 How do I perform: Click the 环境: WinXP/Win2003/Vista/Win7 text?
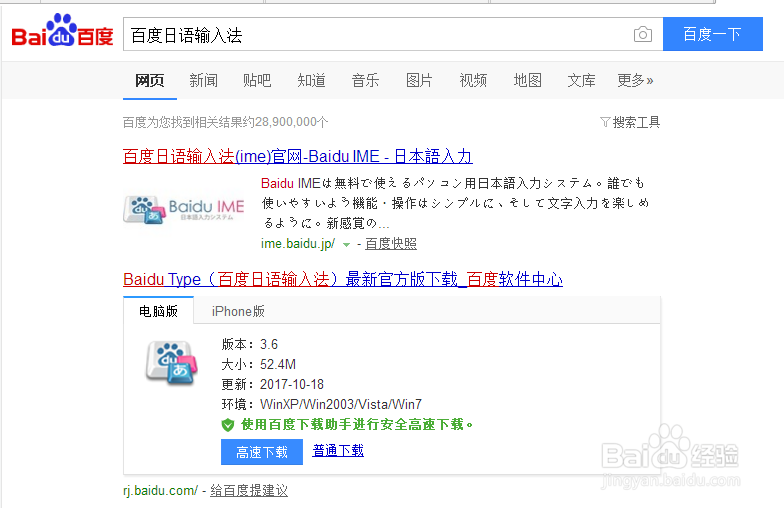(322, 404)
